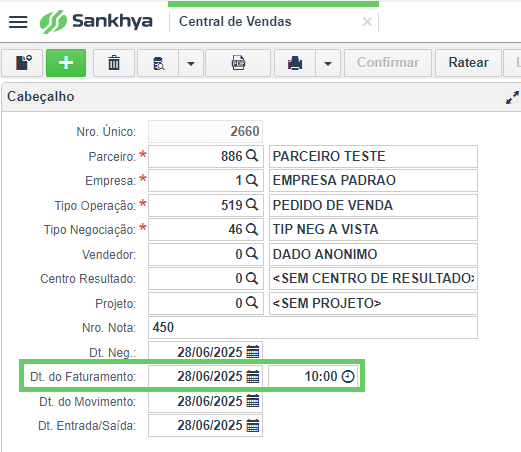Search Empresa with magnifier icon
Screen dimensions: 521x452
[252, 180]
